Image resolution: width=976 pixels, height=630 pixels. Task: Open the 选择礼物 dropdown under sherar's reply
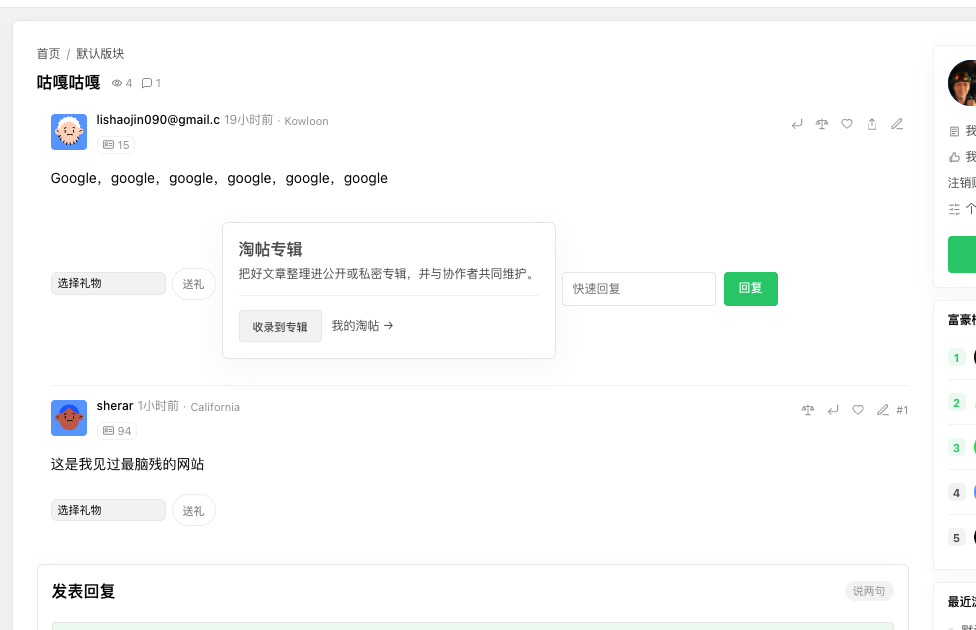108,510
